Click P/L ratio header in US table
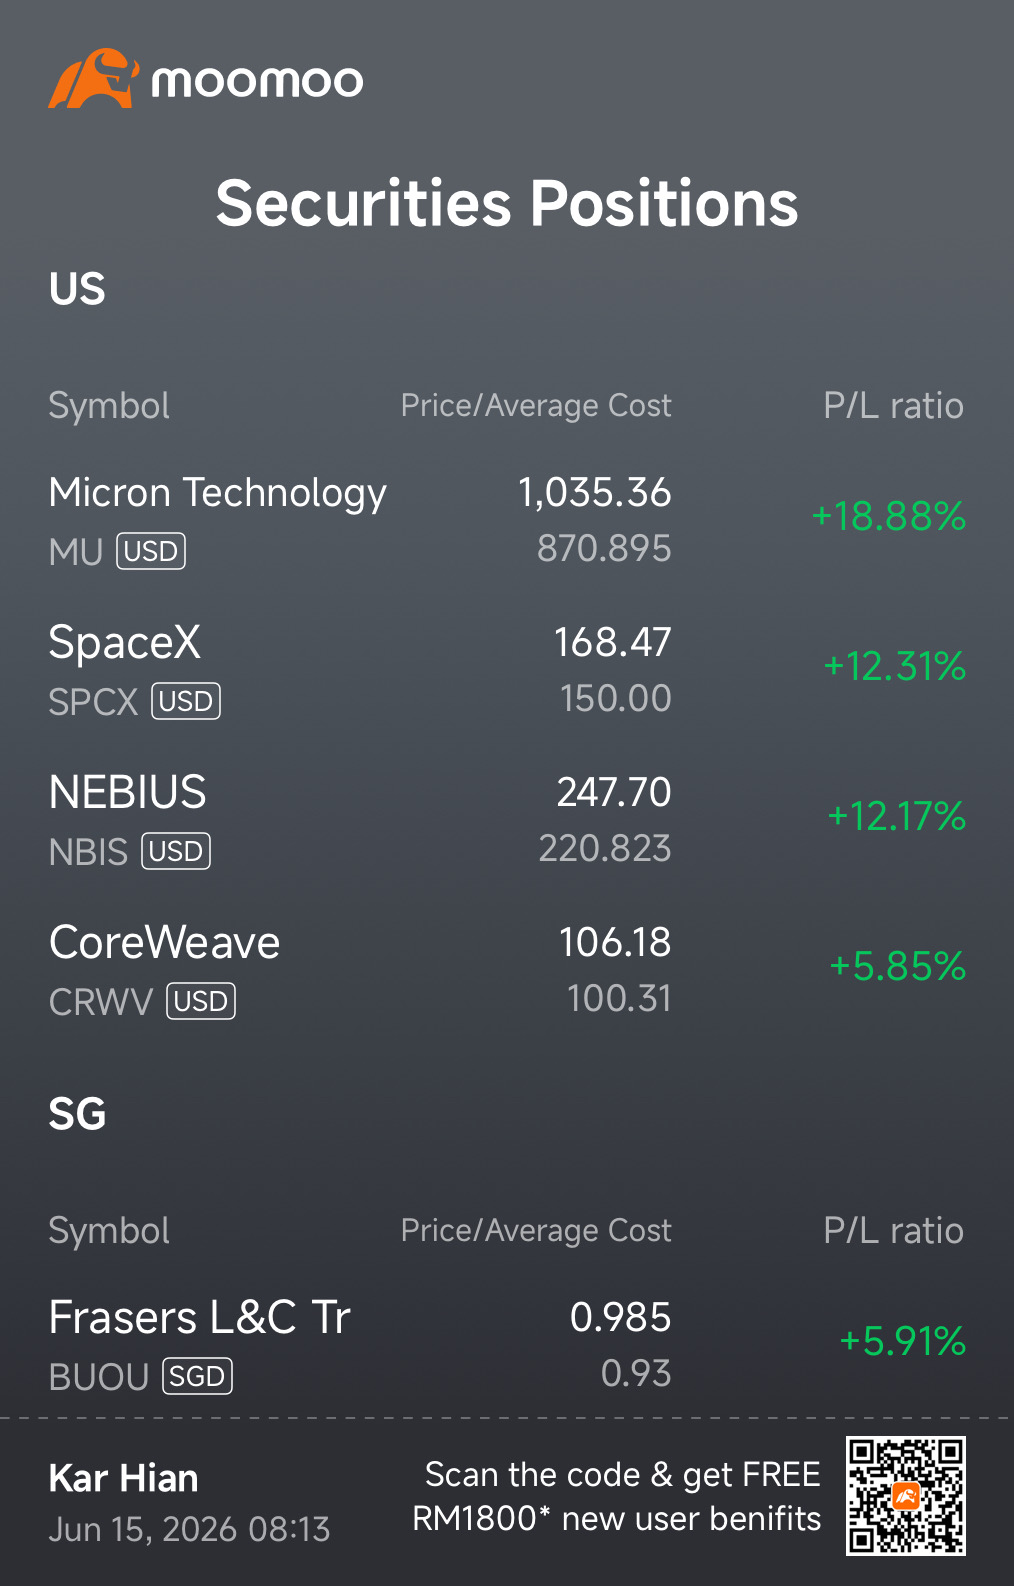 [893, 406]
